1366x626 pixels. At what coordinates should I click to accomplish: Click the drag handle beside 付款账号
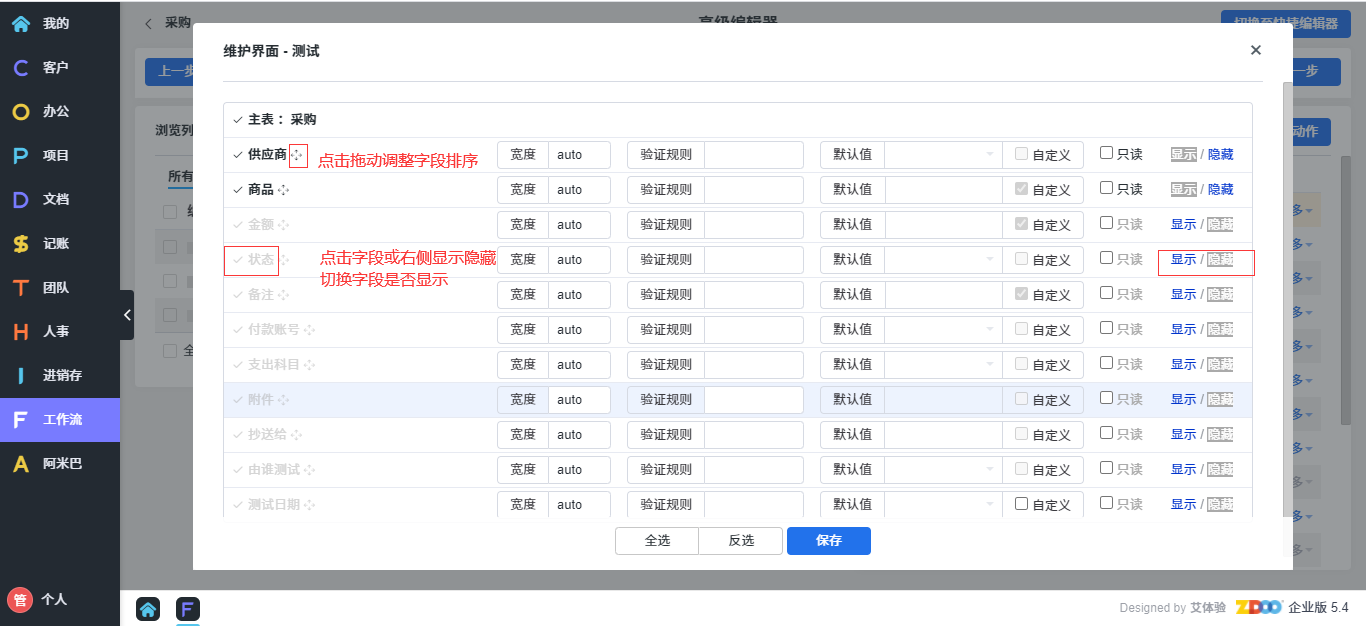pos(309,330)
